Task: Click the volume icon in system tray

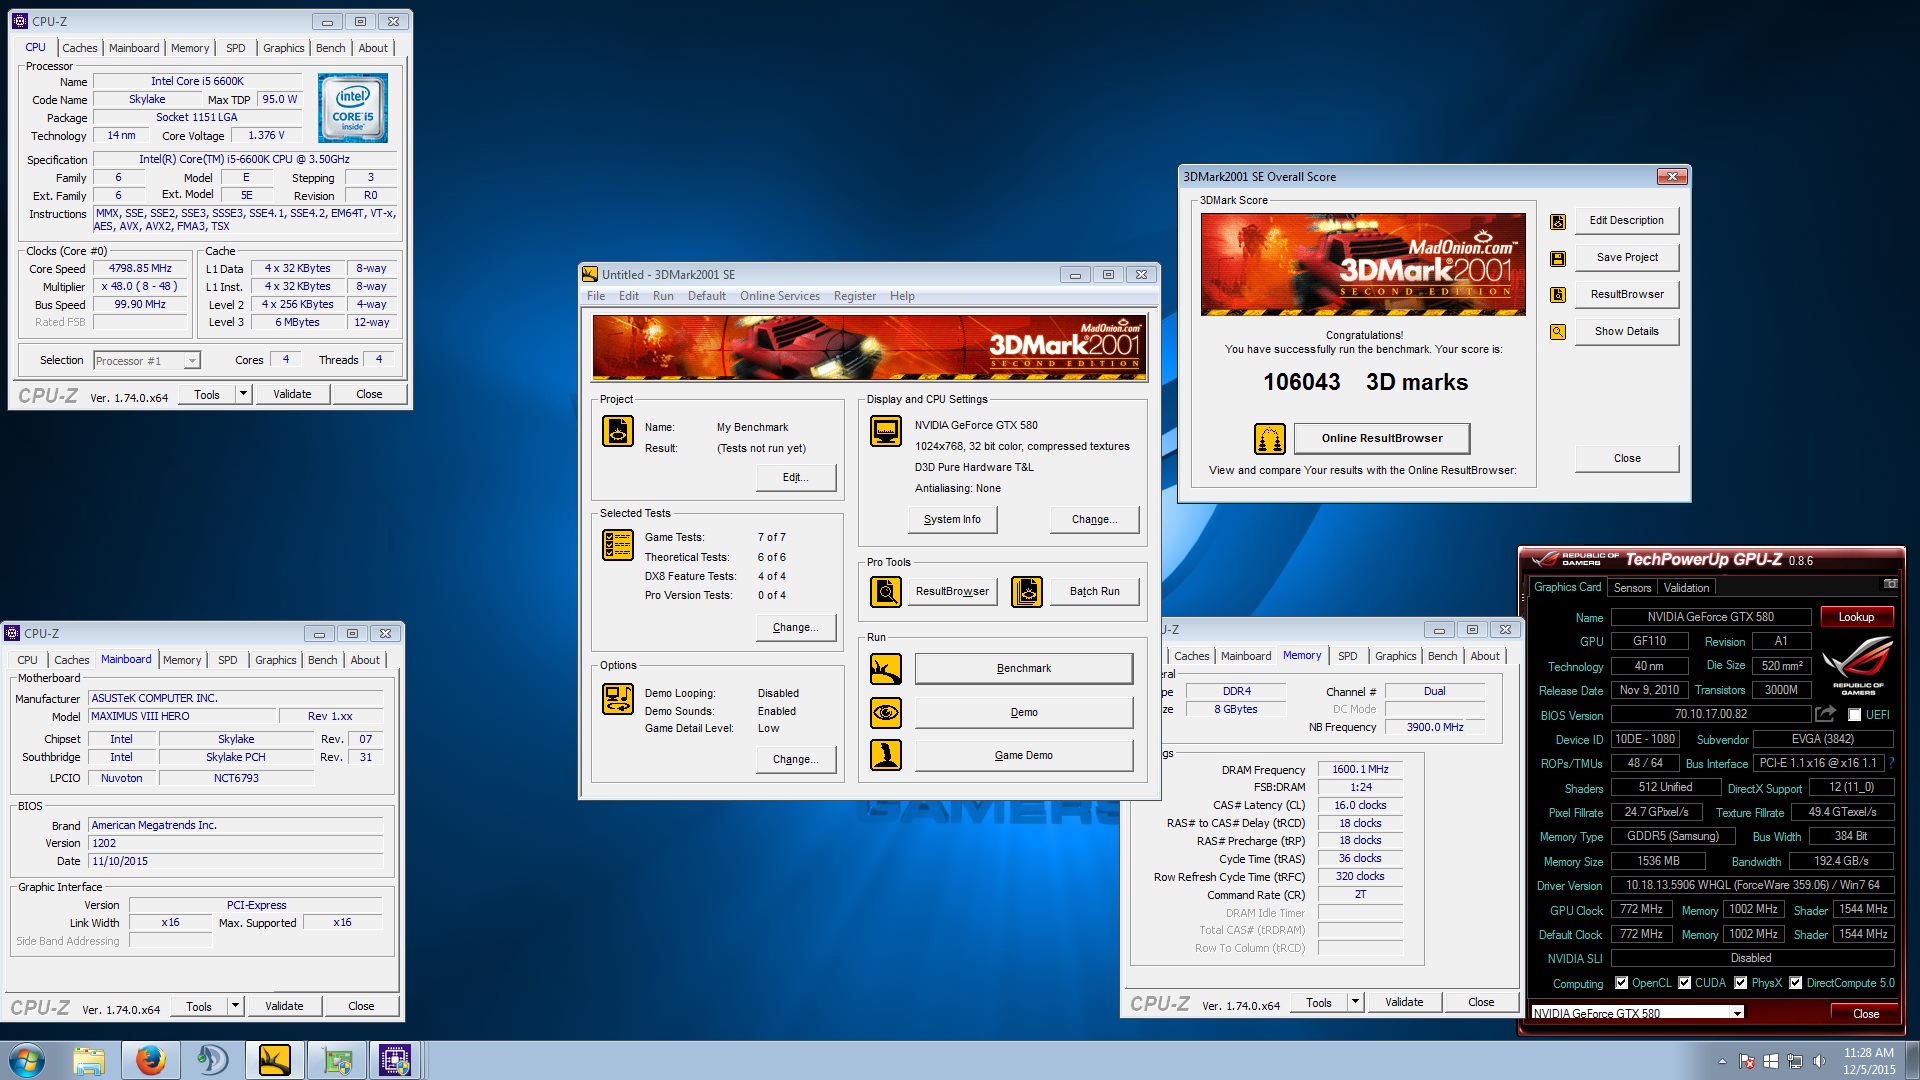Action: [x=1819, y=1061]
